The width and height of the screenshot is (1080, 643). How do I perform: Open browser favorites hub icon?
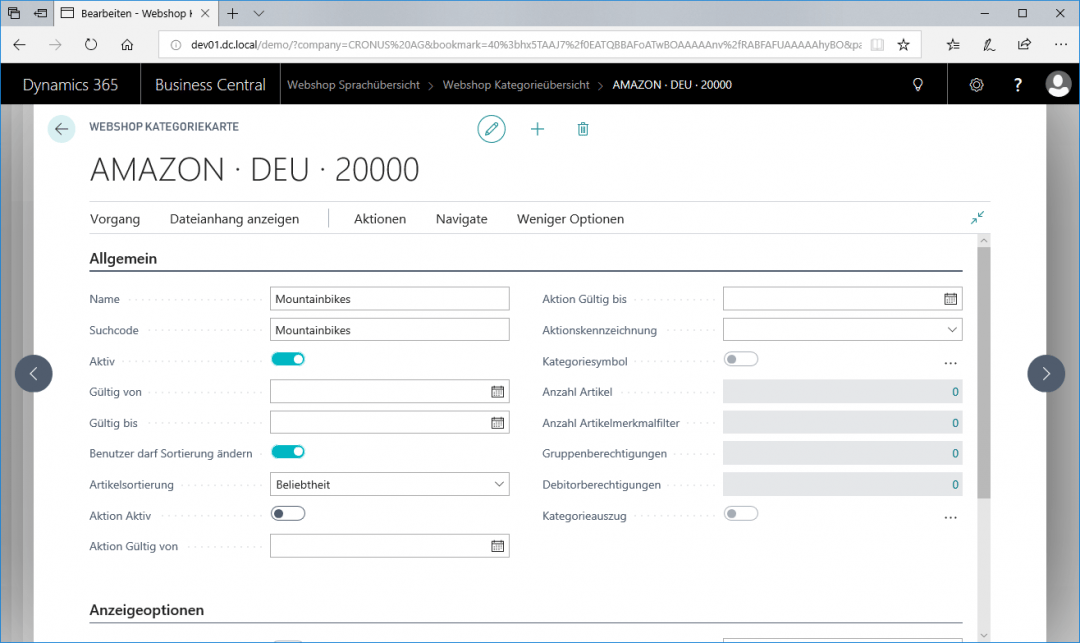tap(953, 45)
